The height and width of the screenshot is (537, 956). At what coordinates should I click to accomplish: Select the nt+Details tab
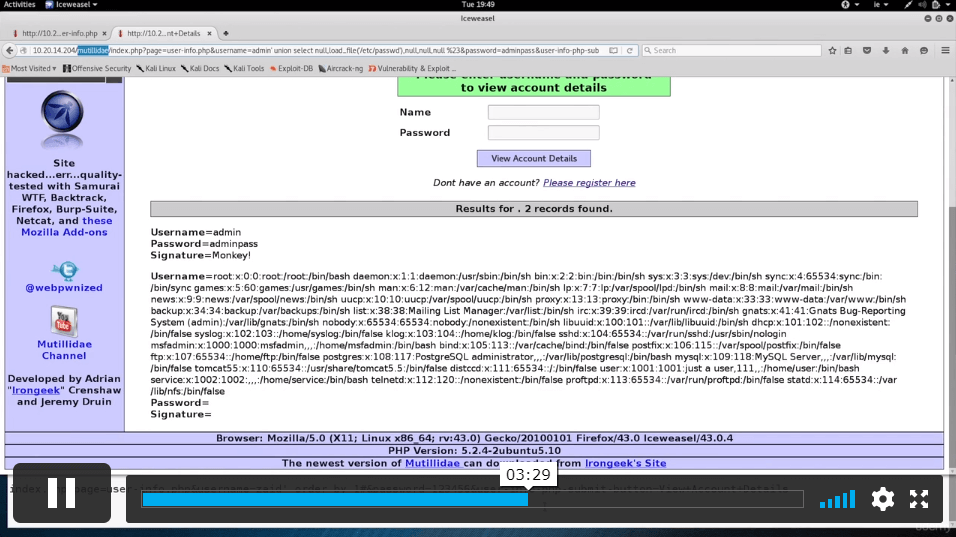click(163, 34)
